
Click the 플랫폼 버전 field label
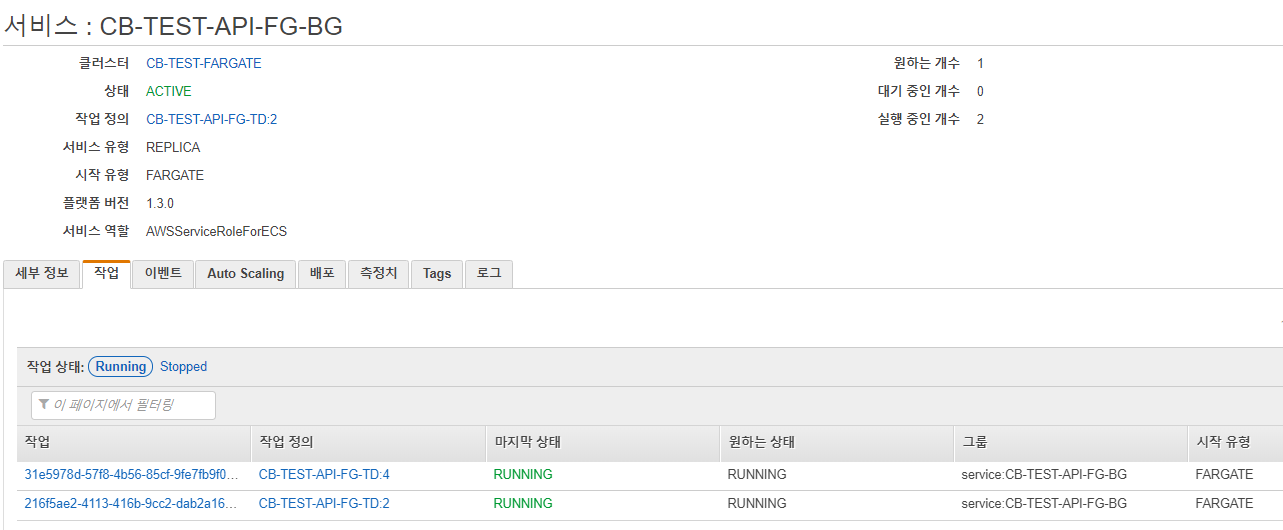[96, 203]
